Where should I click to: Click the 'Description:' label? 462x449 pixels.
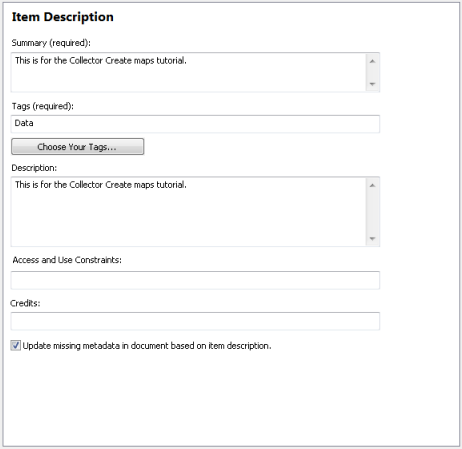point(34,168)
